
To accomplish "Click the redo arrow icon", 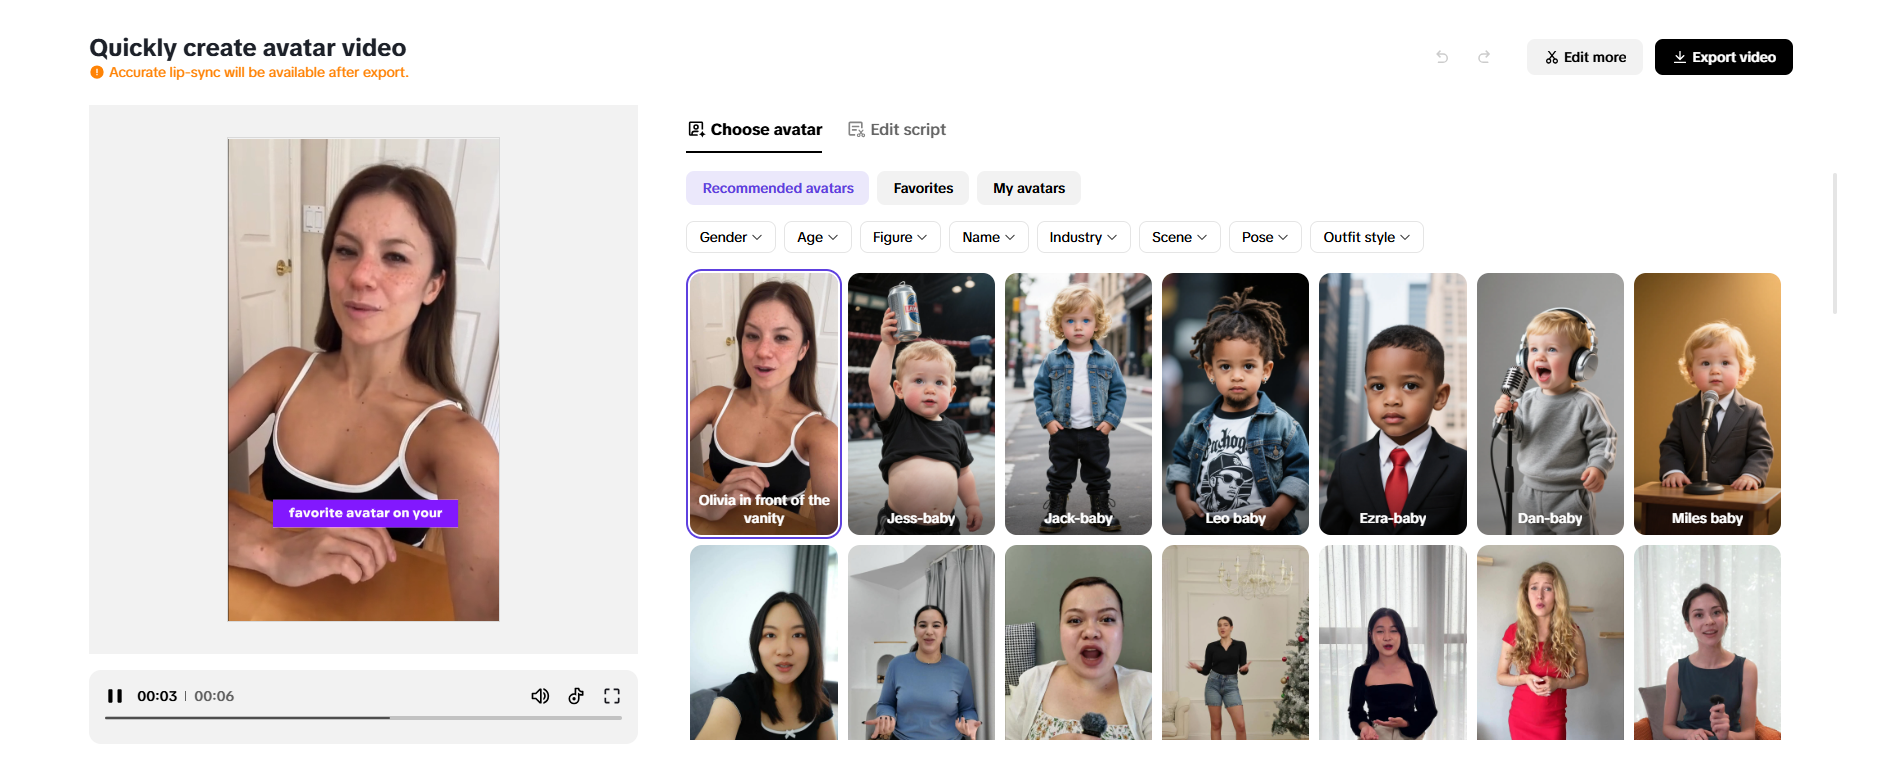I will coord(1484,57).
